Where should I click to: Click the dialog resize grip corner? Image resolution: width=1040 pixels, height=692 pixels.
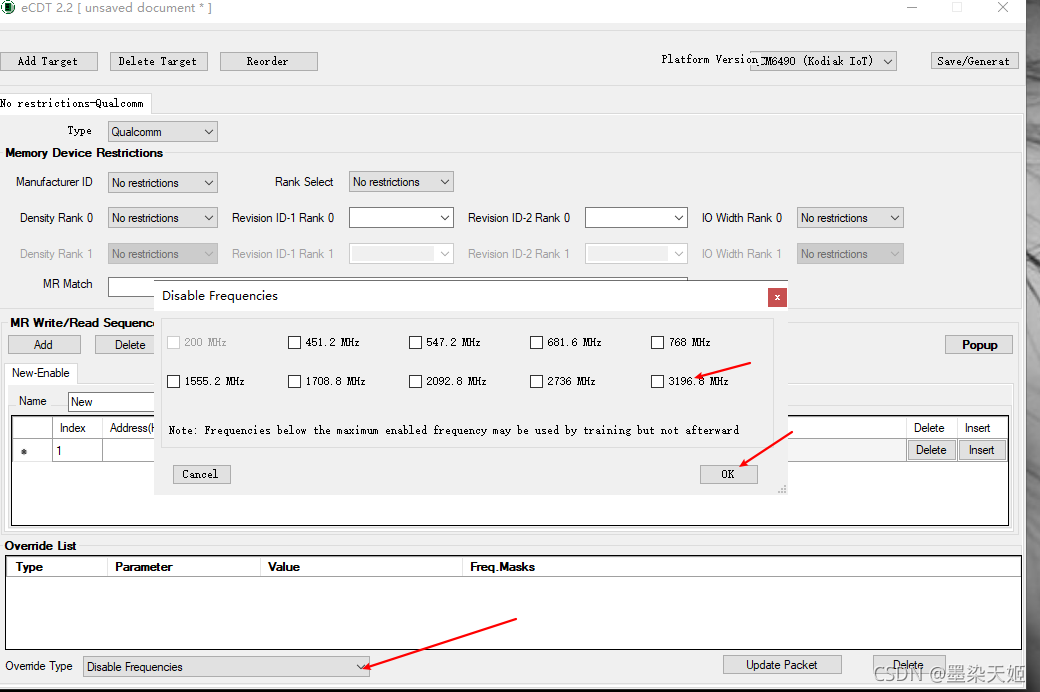[782, 489]
